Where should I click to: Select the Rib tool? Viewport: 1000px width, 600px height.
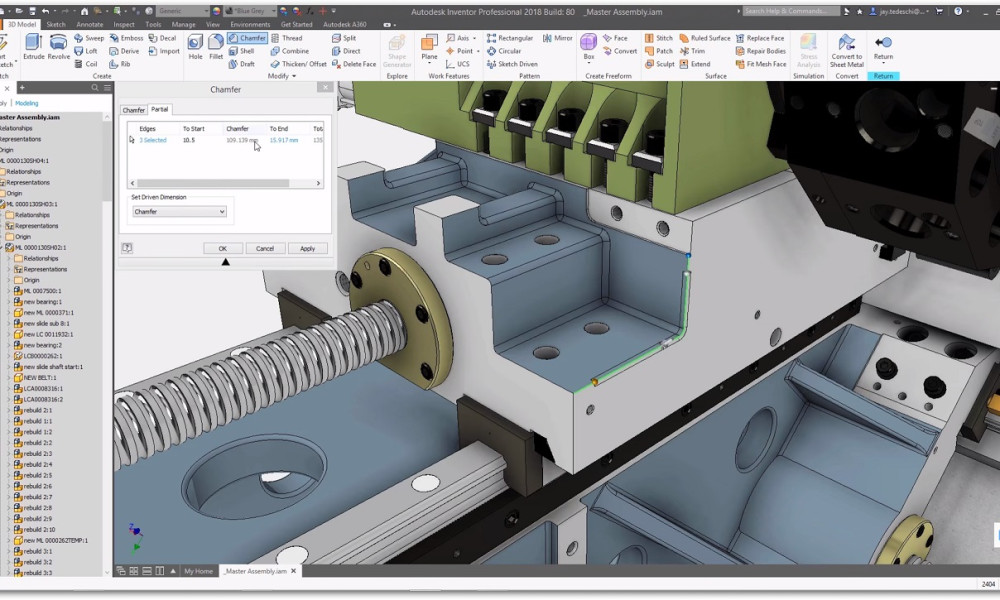[120, 64]
